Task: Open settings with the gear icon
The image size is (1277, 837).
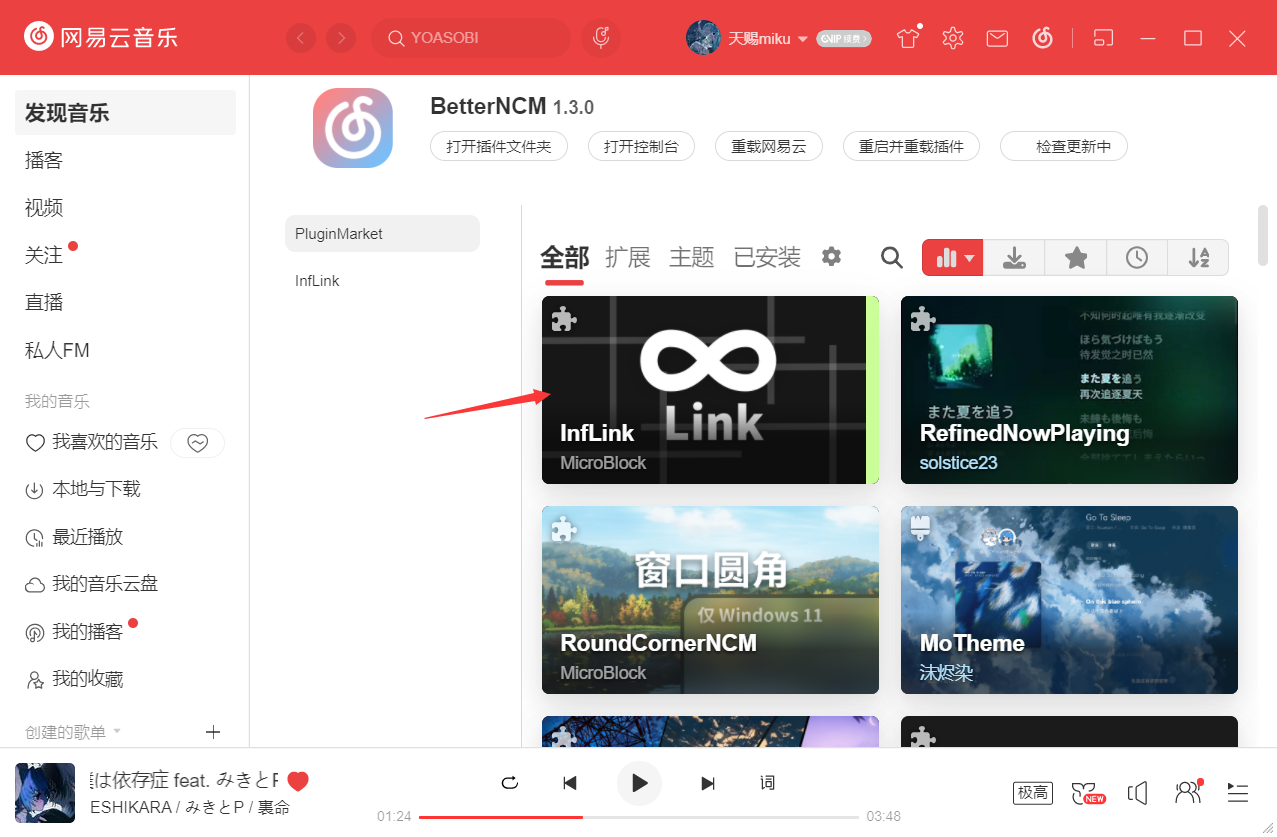Action: [x=952, y=38]
